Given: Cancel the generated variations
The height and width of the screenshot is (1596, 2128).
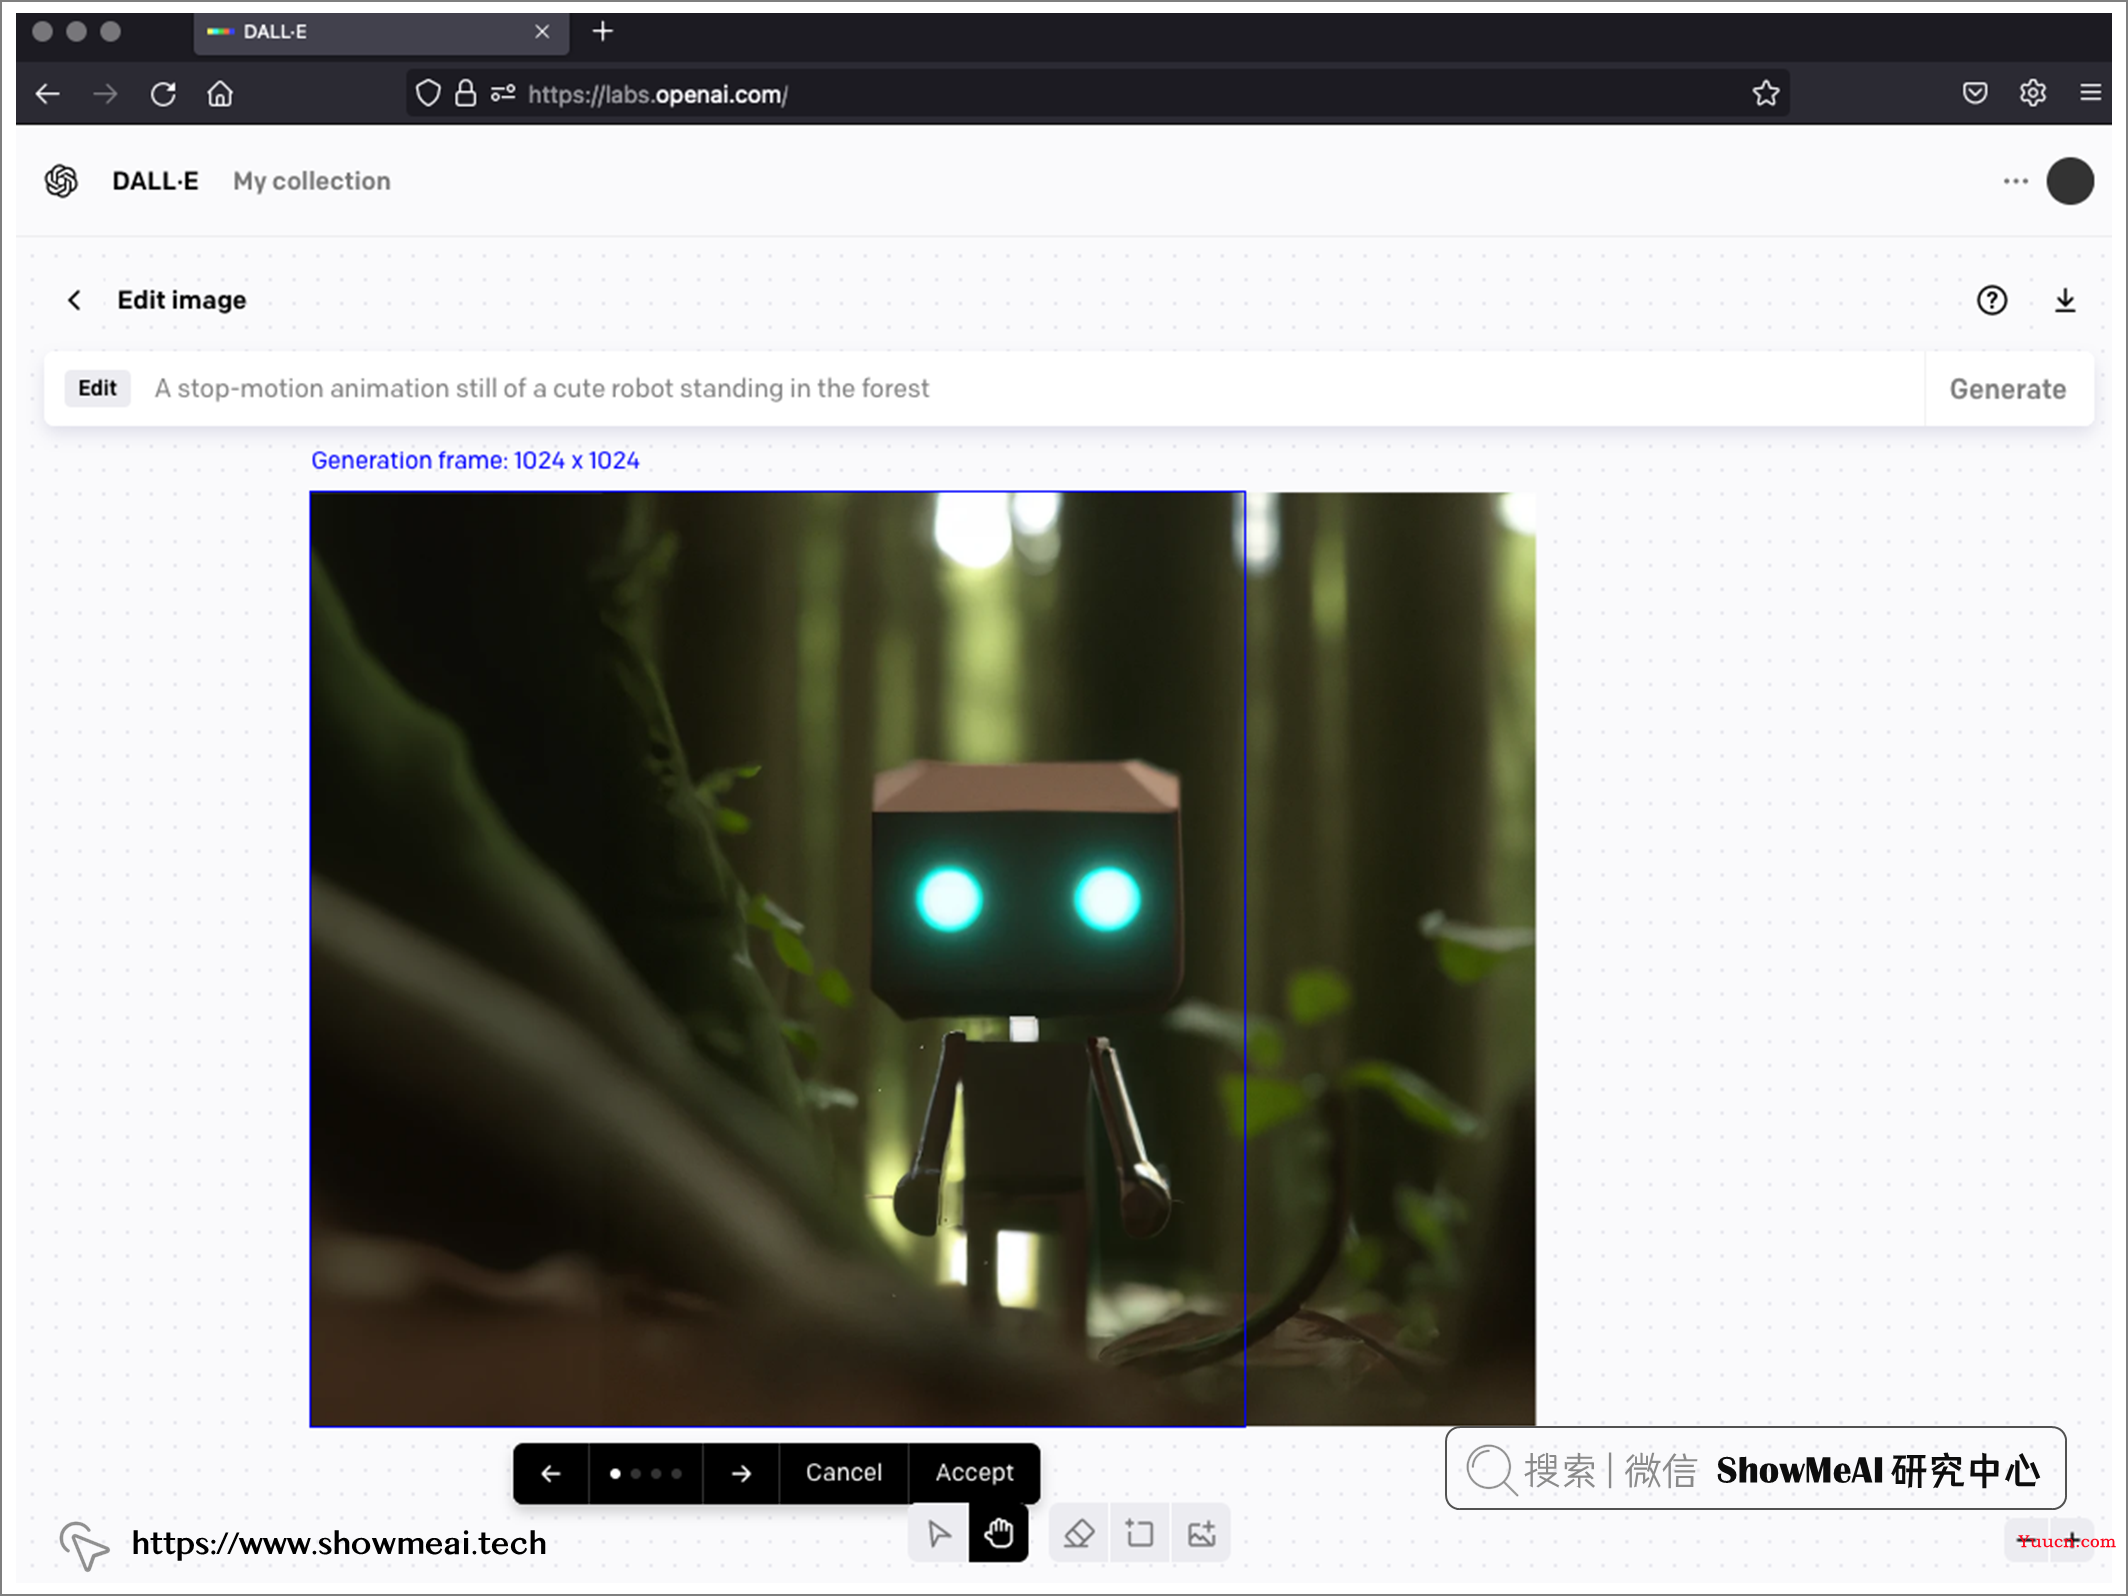Looking at the screenshot, I should pos(844,1473).
